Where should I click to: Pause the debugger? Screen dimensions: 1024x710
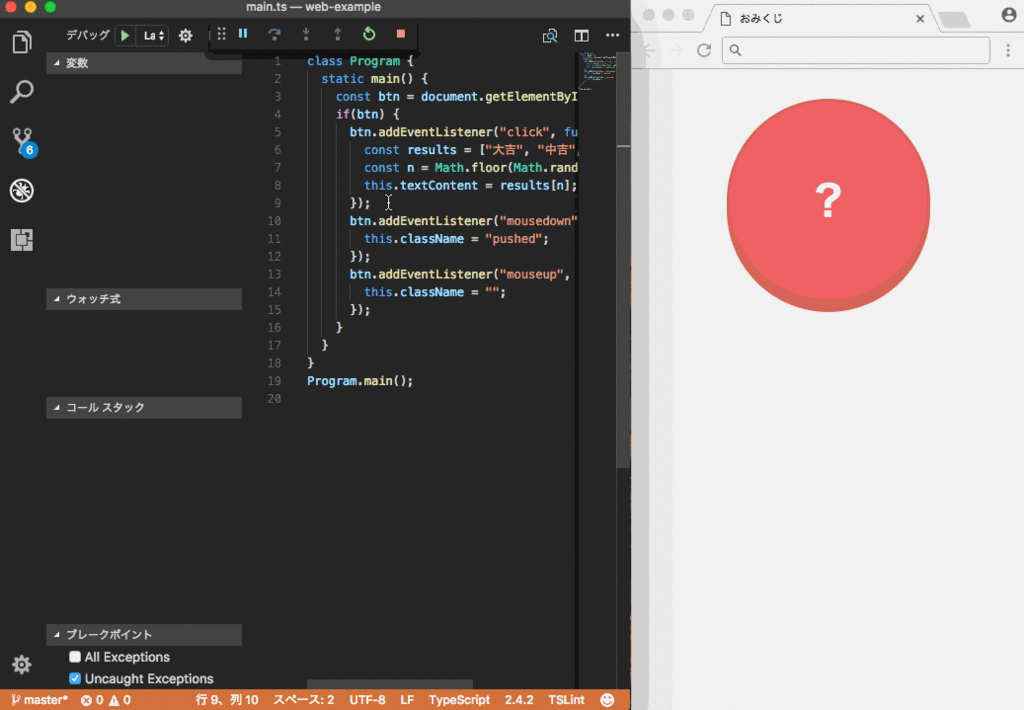point(243,33)
